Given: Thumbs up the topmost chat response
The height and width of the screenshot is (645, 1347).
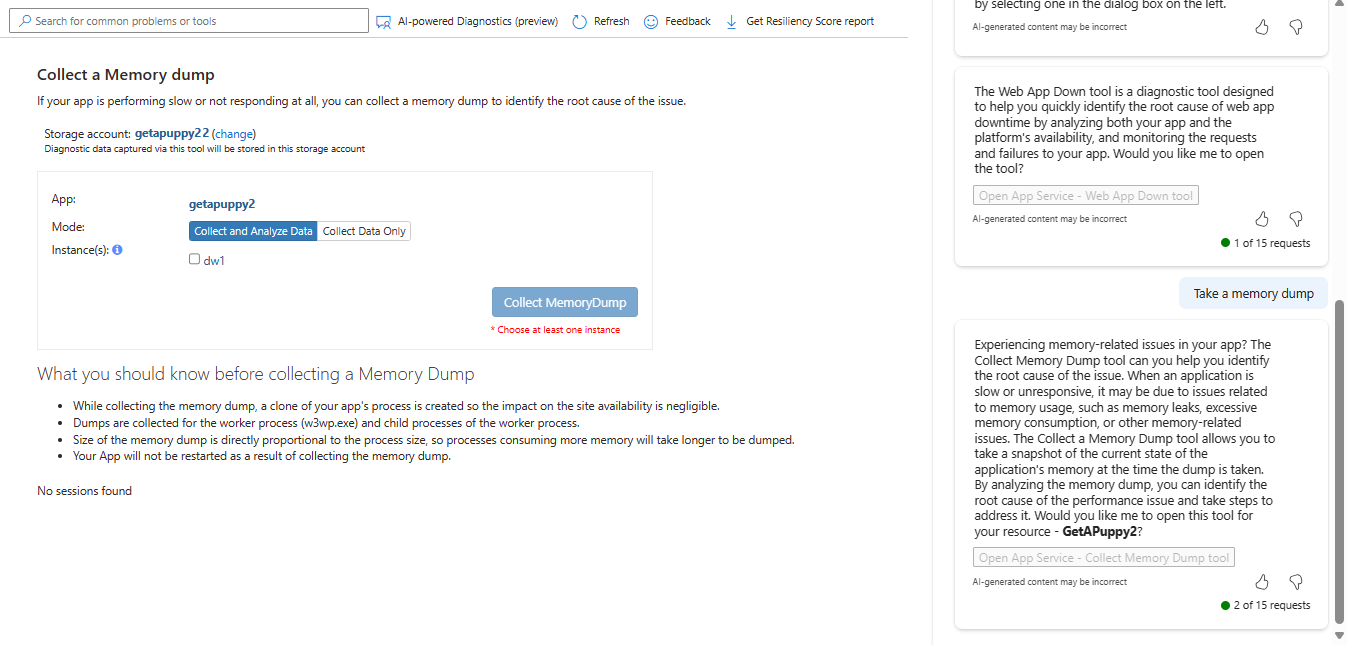Looking at the screenshot, I should pos(1262,27).
